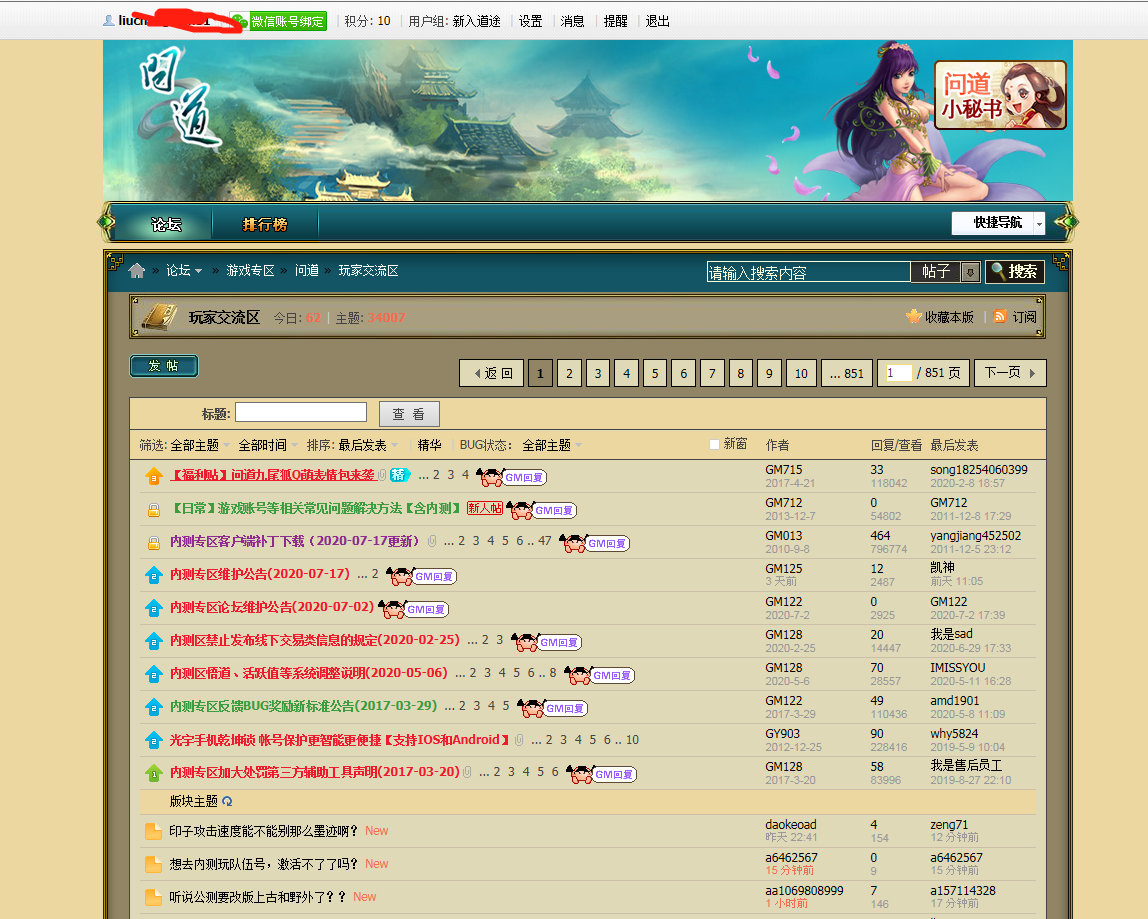Open thread 印子攻击速度能不能别那么墨迹啊
This screenshot has width=1148, height=919.
coord(264,830)
